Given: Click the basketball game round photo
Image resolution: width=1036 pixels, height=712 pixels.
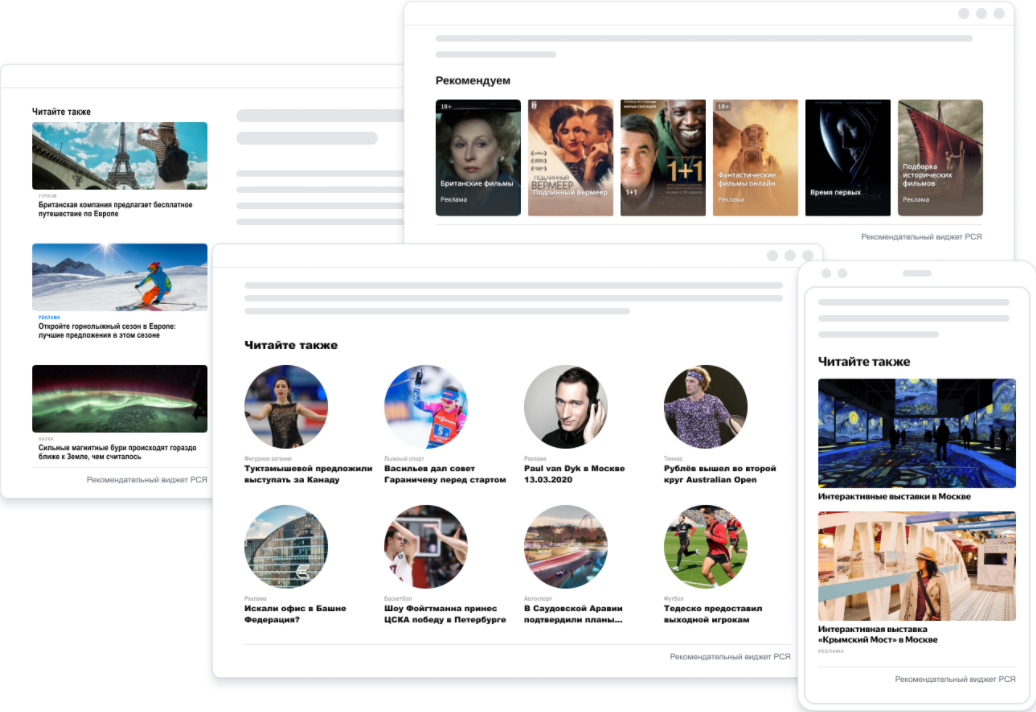Looking at the screenshot, I should [426, 546].
